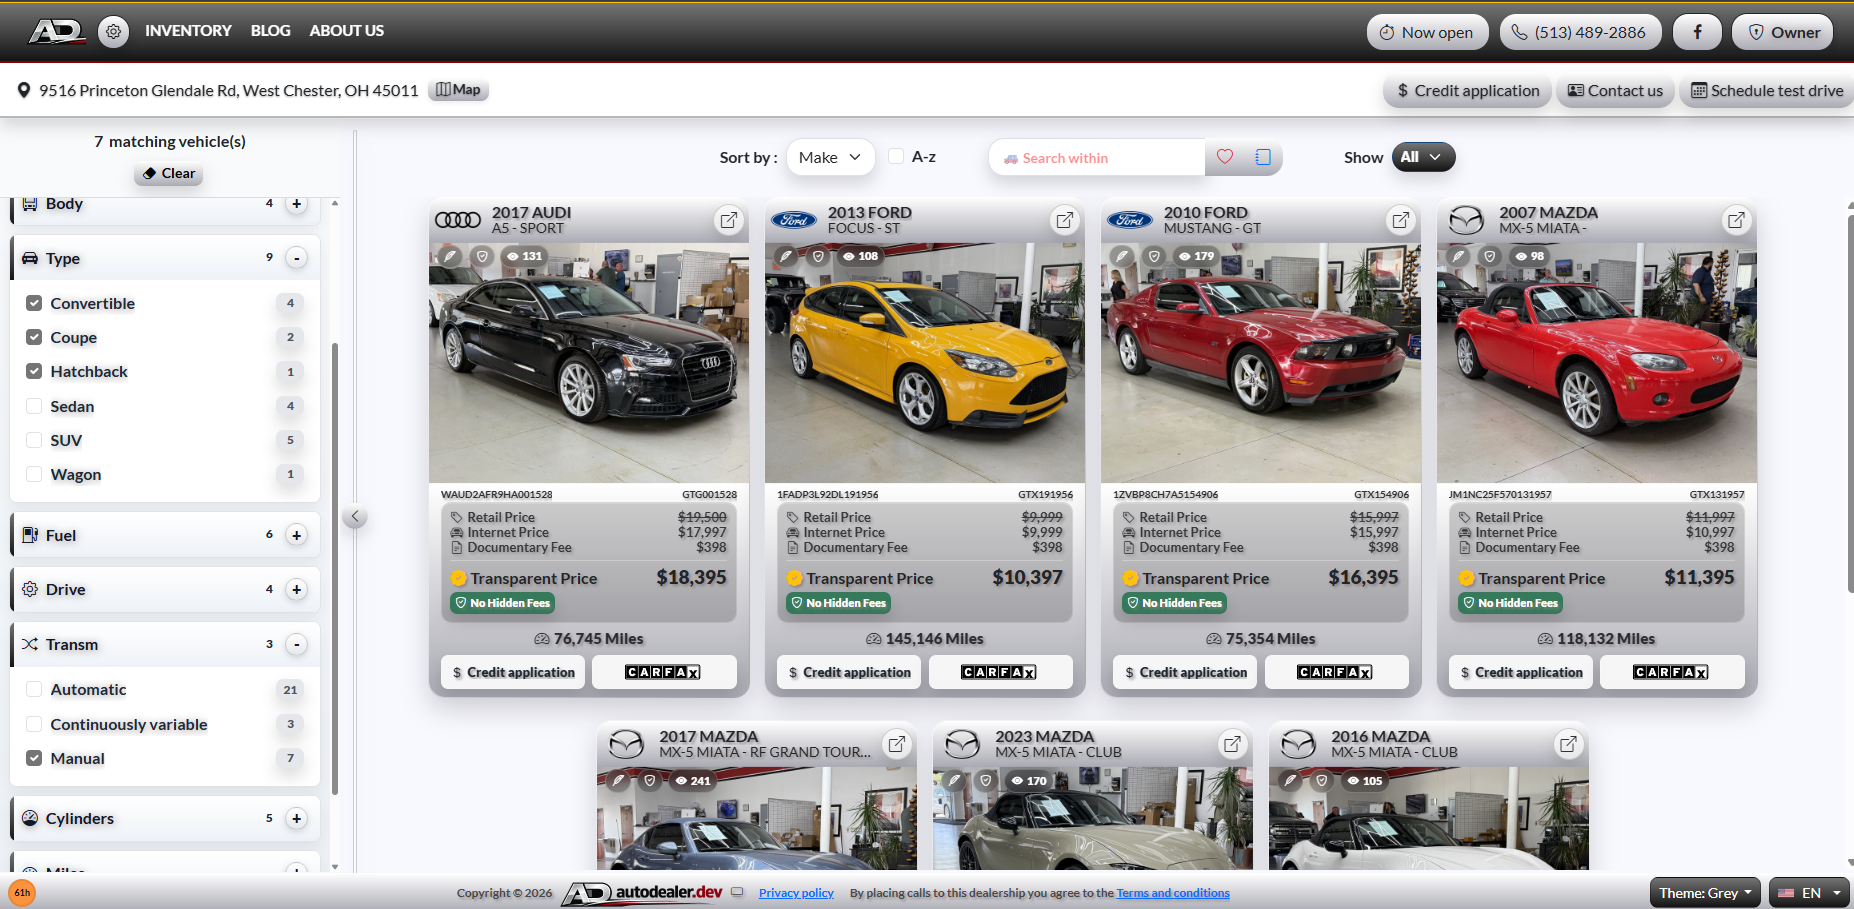Clear all active filters

169,173
